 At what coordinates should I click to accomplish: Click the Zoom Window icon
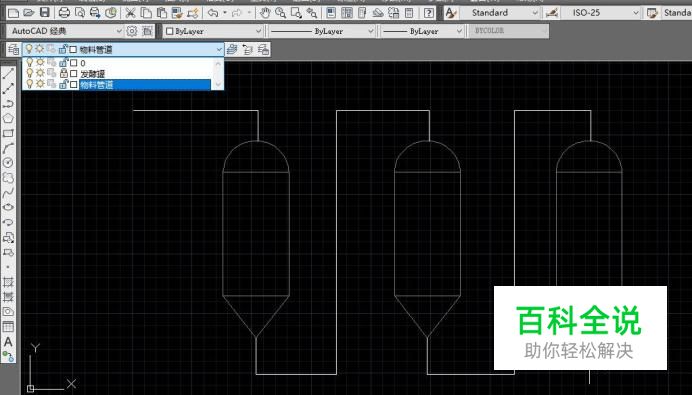296,13
